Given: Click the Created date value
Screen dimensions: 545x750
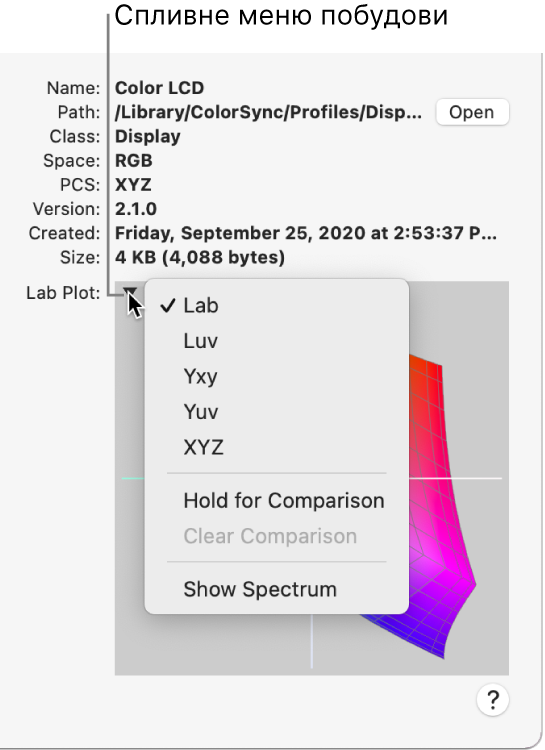Looking at the screenshot, I should (x=306, y=233).
